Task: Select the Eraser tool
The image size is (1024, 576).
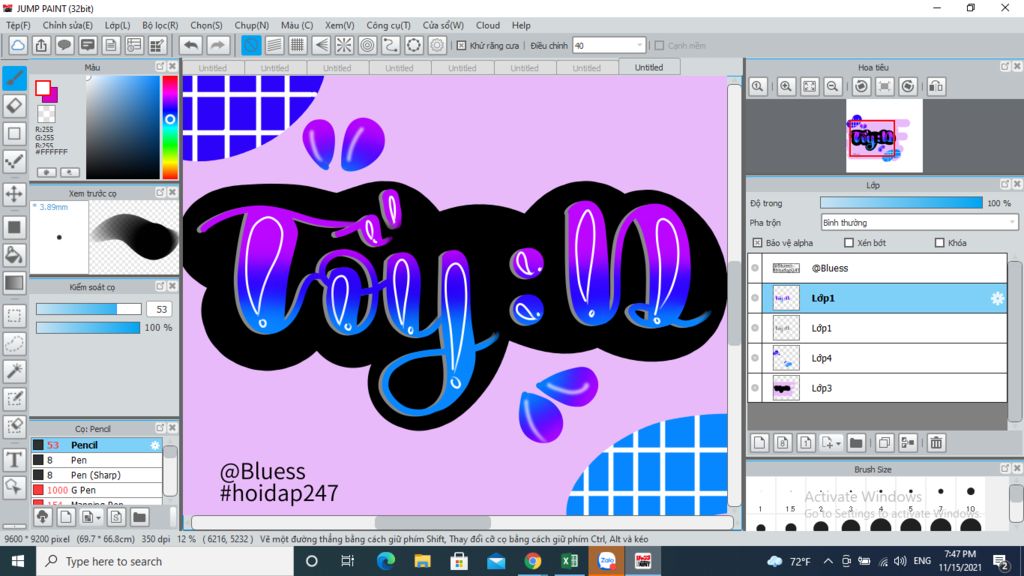Action: [x=14, y=106]
